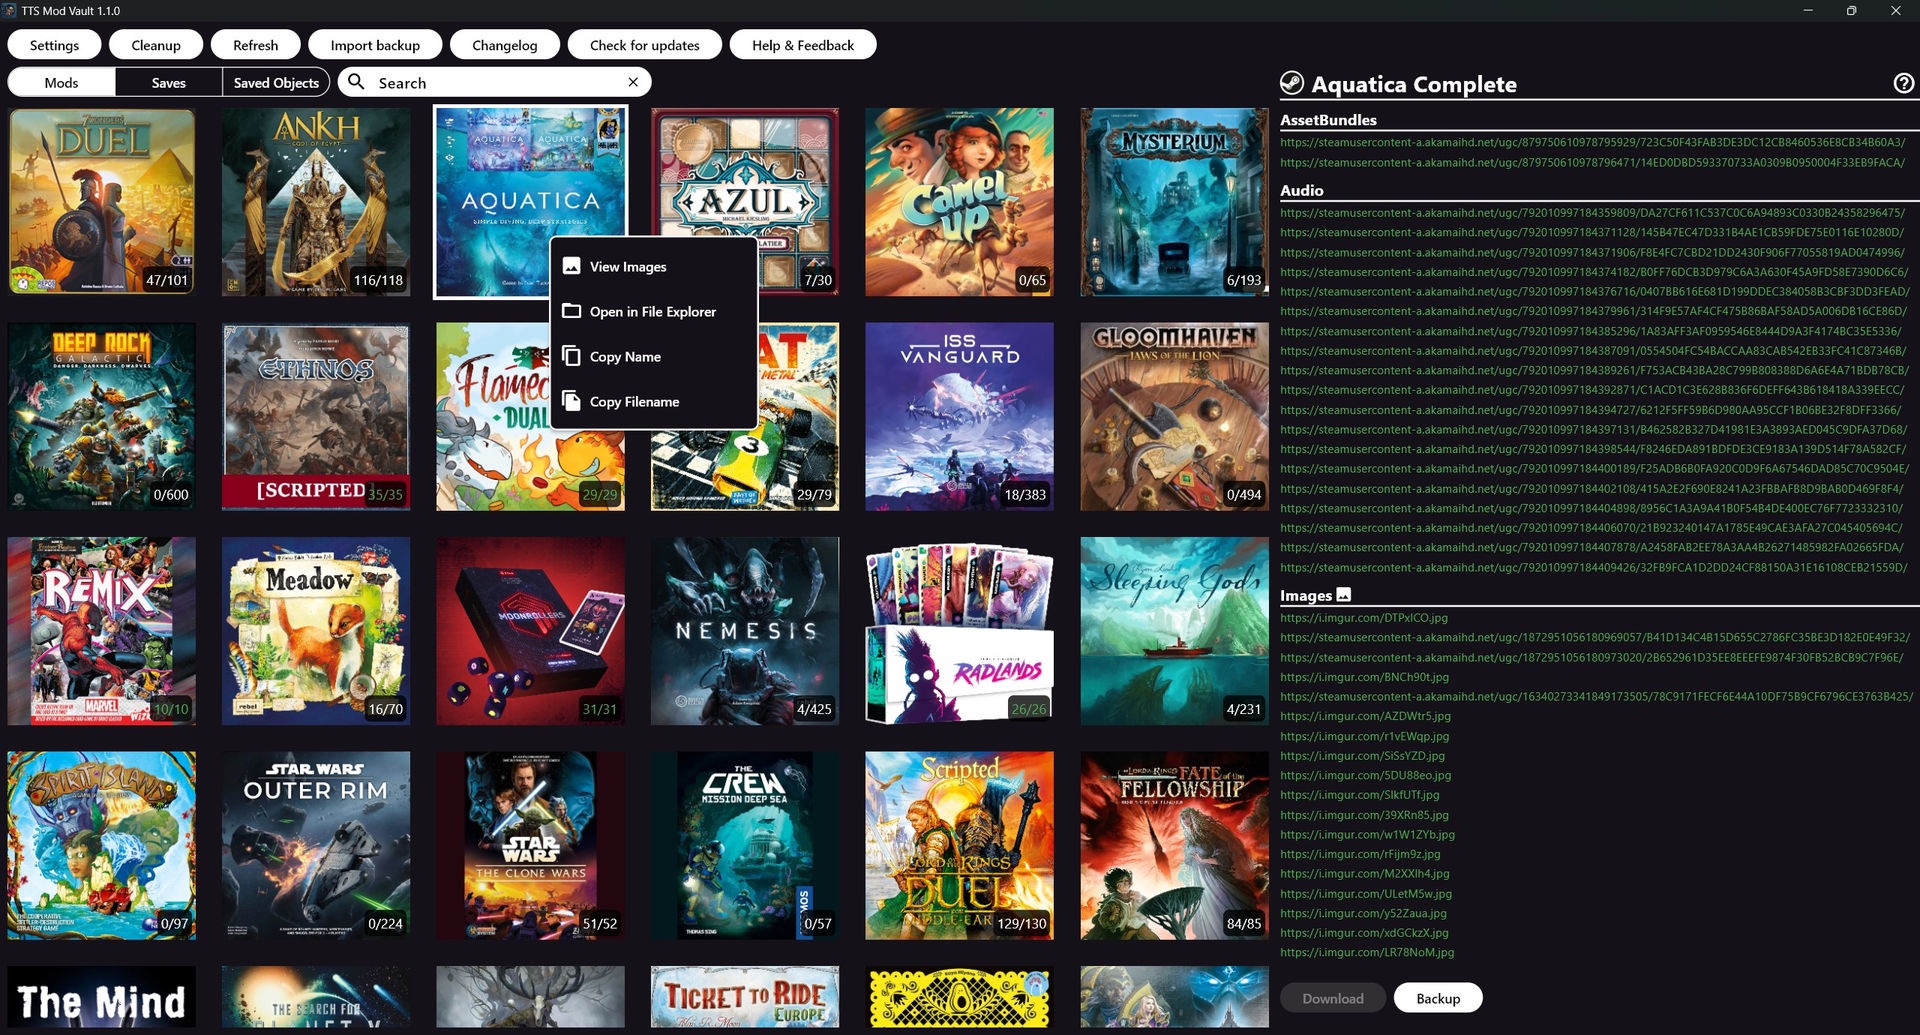
Task: Open the Changelog
Action: [x=505, y=45]
